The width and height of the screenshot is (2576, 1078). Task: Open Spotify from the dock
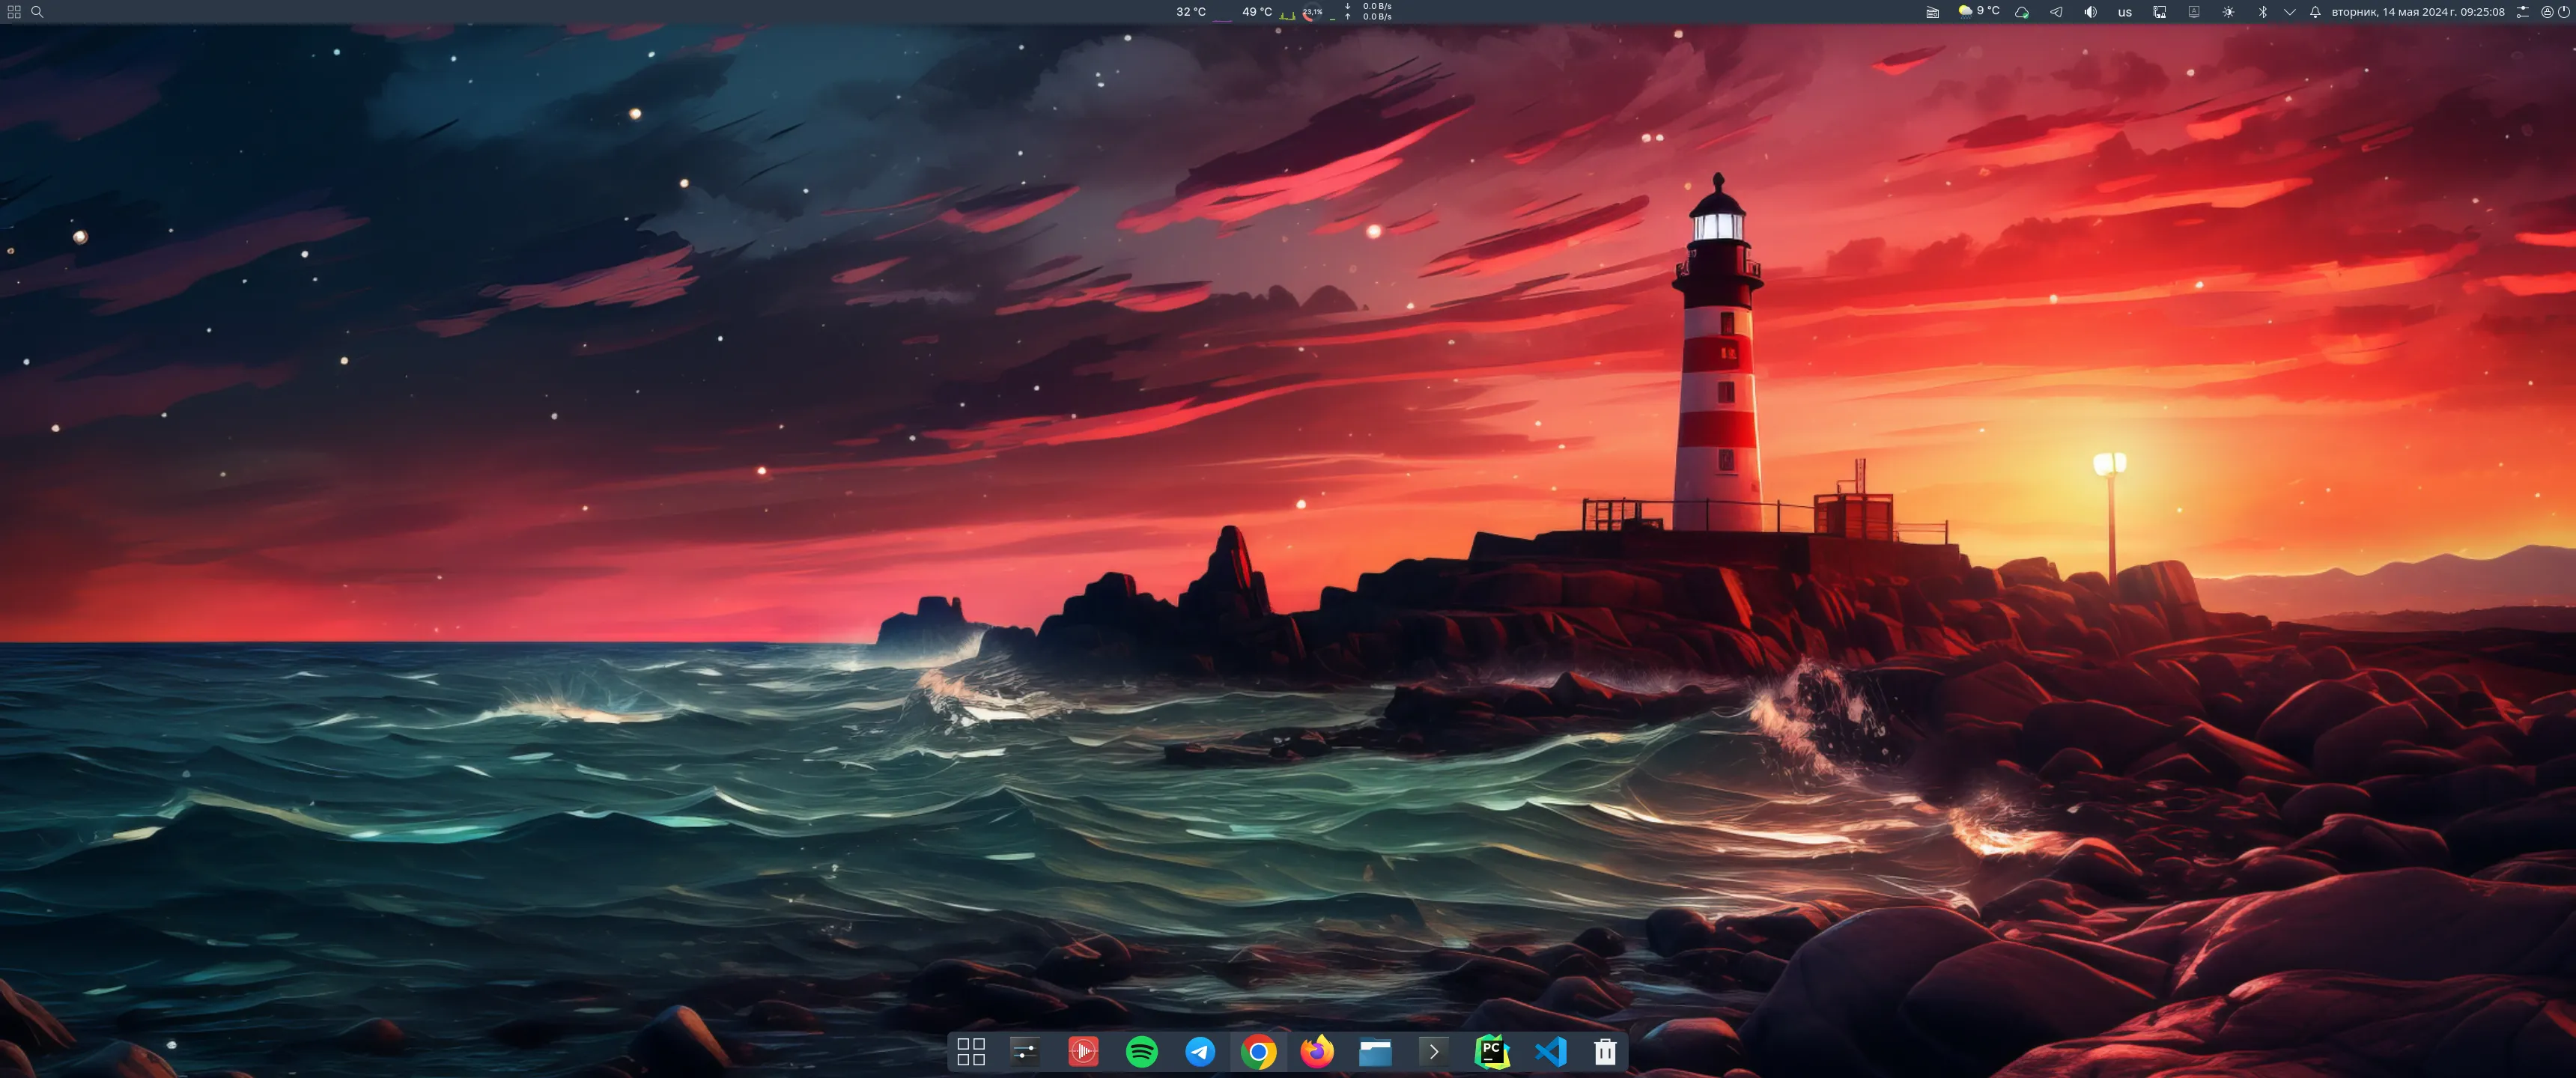pyautogui.click(x=1141, y=1051)
